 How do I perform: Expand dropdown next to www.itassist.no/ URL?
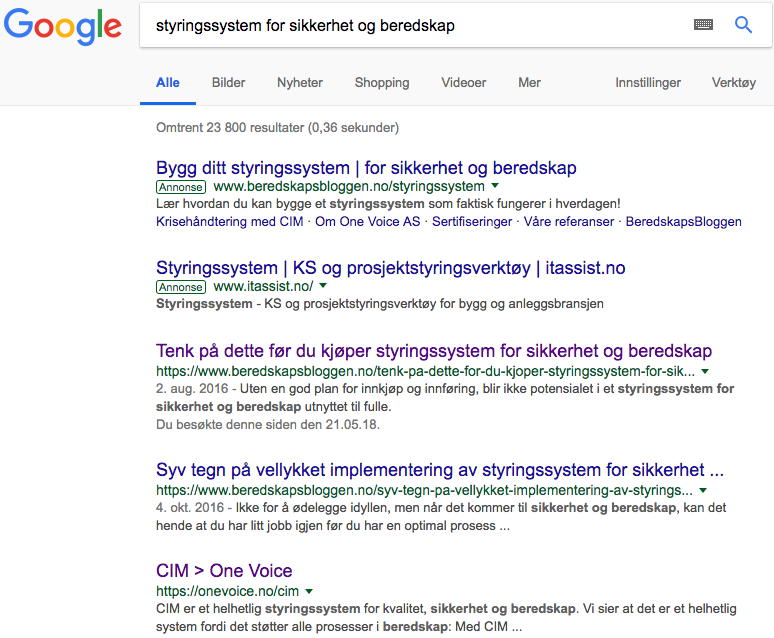(x=323, y=285)
